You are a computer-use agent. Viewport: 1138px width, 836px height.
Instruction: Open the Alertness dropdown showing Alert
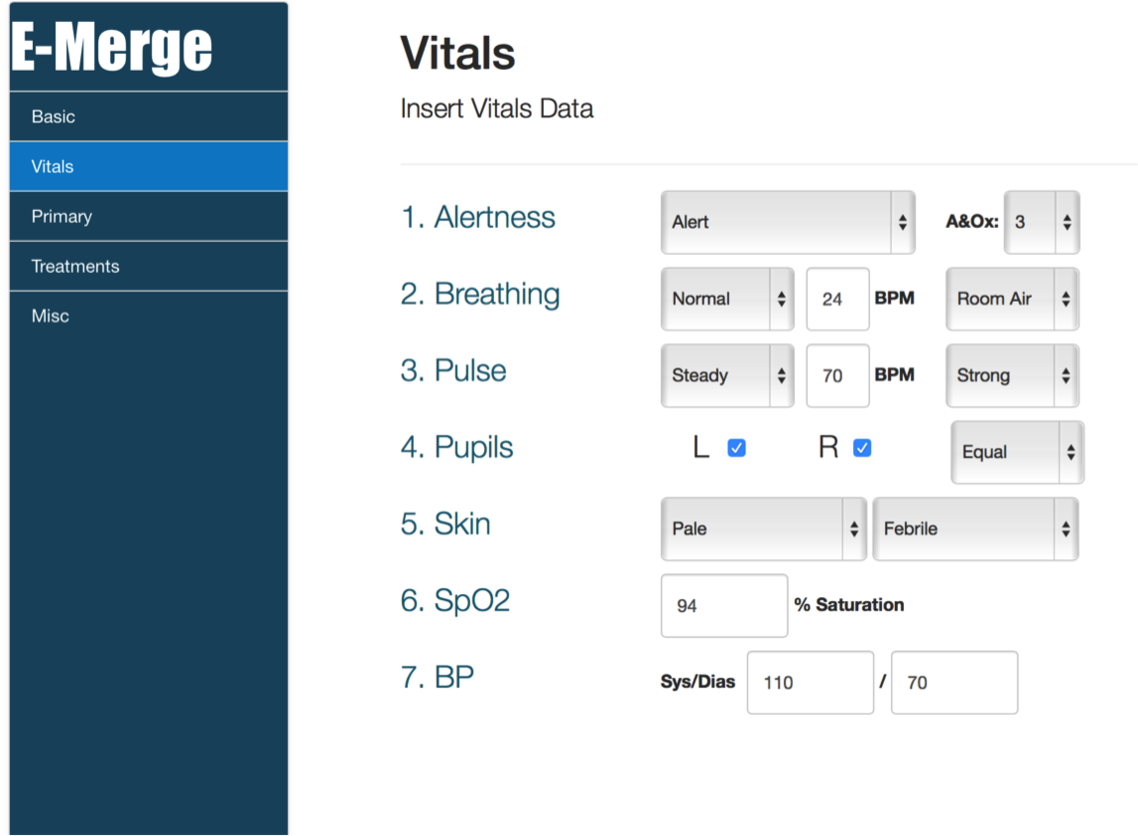point(788,222)
